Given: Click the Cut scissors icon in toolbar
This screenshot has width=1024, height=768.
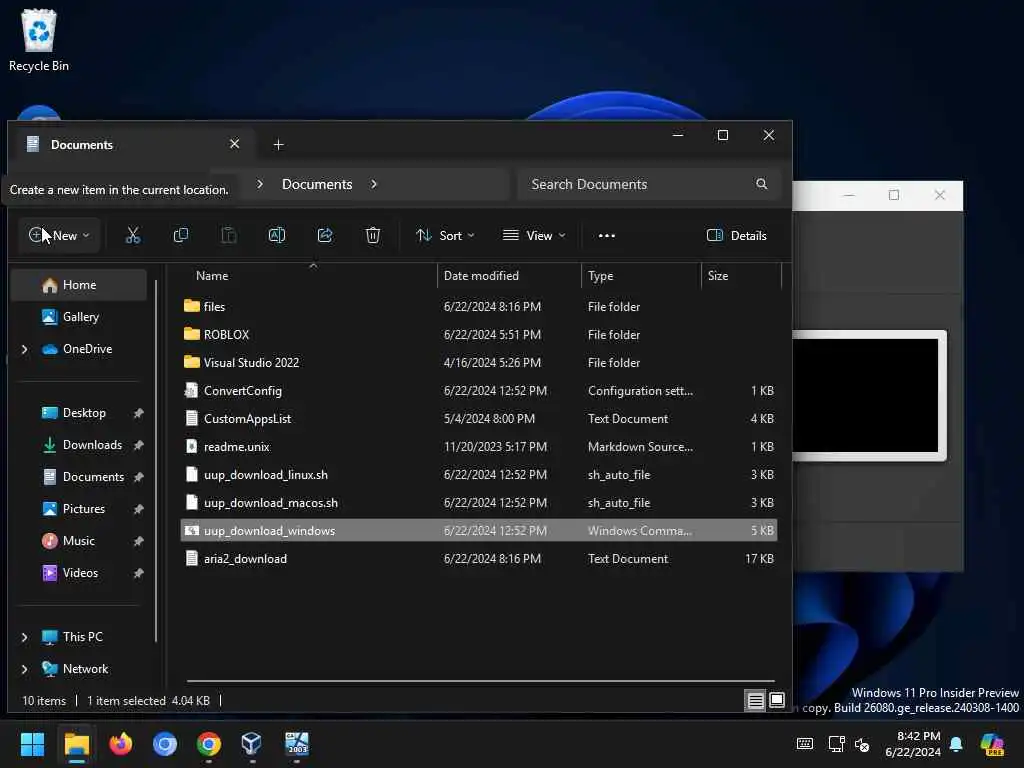Looking at the screenshot, I should [x=133, y=236].
